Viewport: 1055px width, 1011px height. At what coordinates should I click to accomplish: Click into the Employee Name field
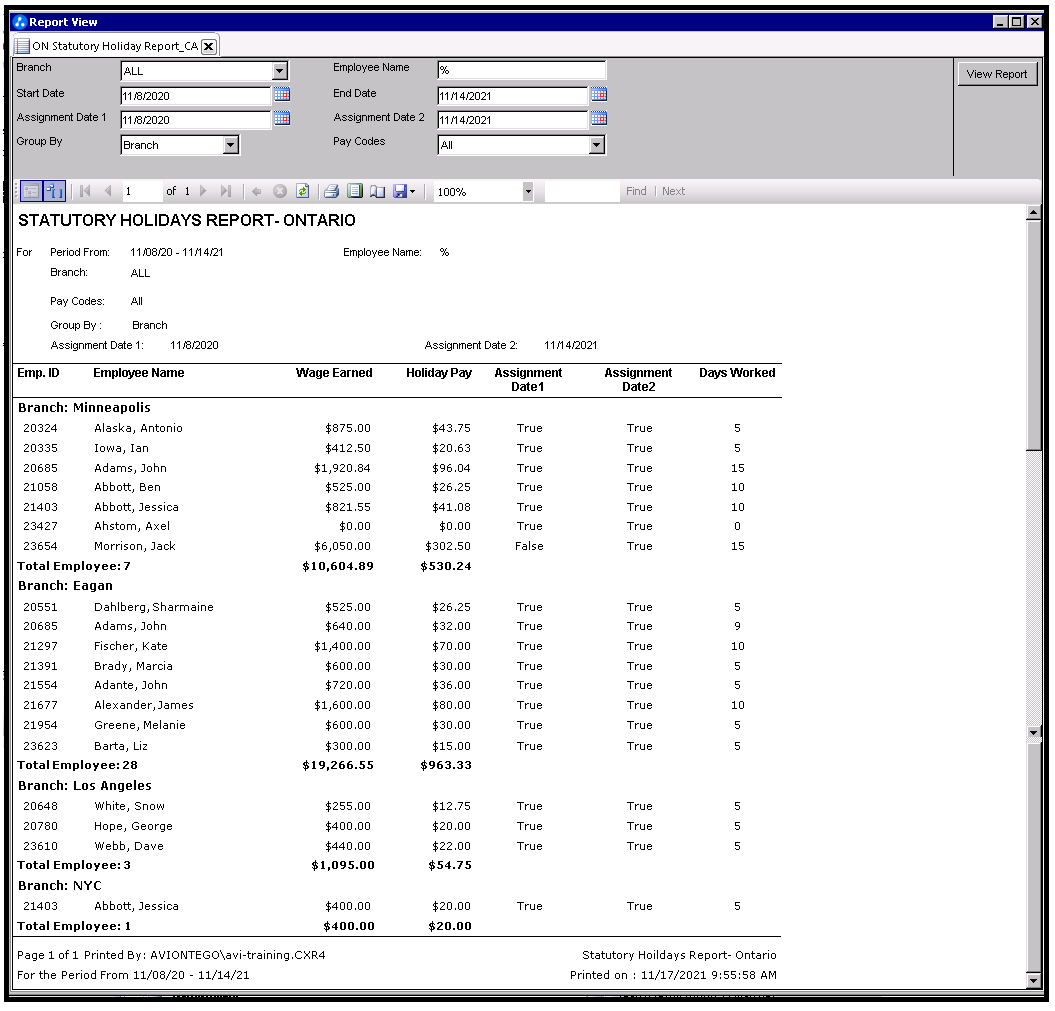pos(521,70)
